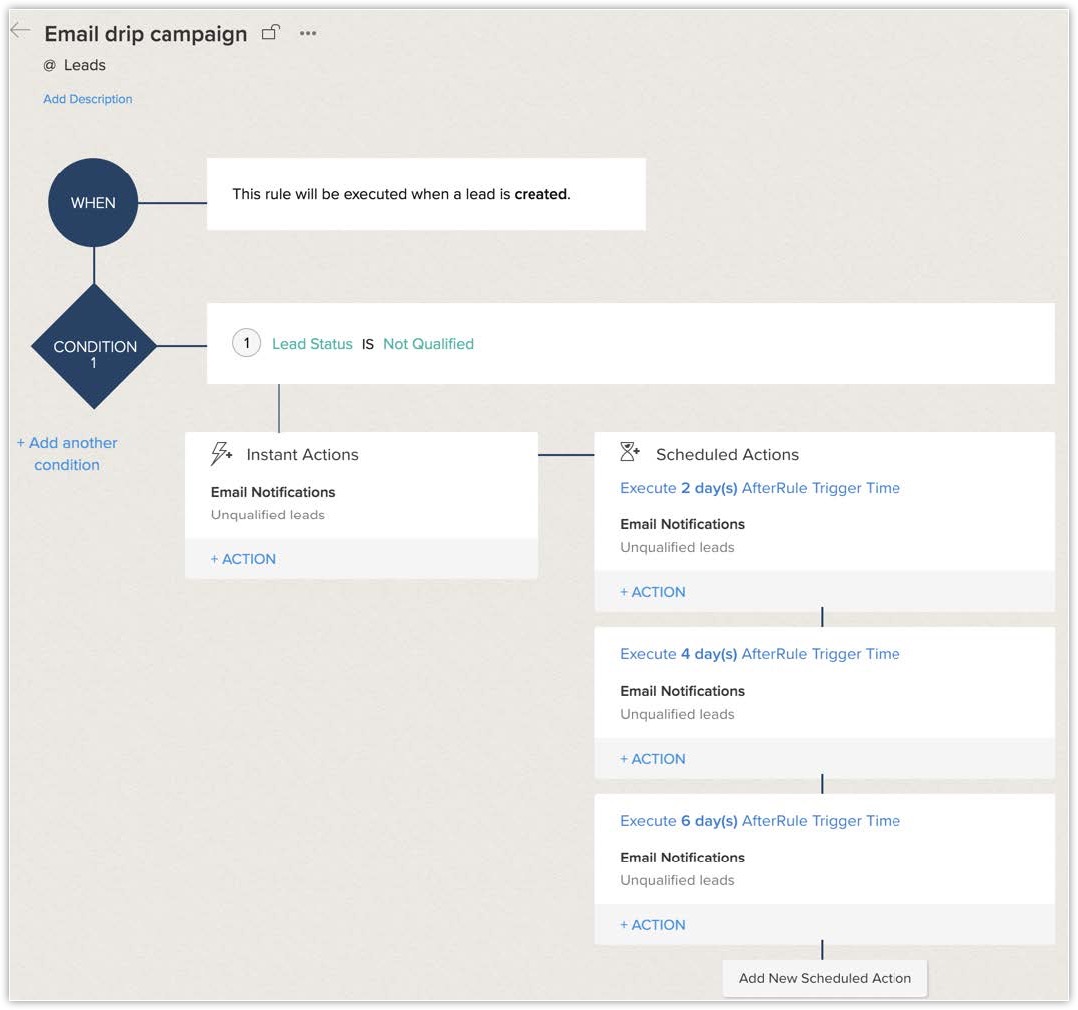Open the three-dot more options menu
This screenshot has width=1078, height=1010.
(308, 33)
